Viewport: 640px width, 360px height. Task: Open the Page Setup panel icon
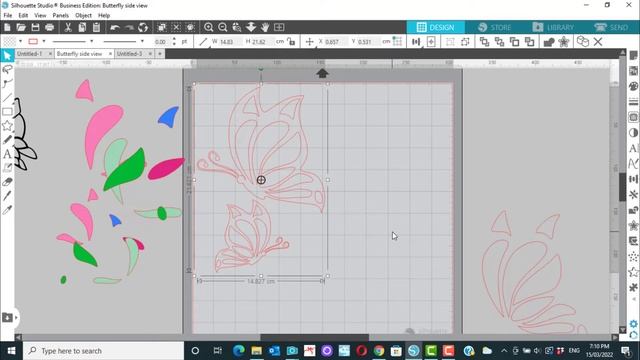pyautogui.click(x=633, y=56)
